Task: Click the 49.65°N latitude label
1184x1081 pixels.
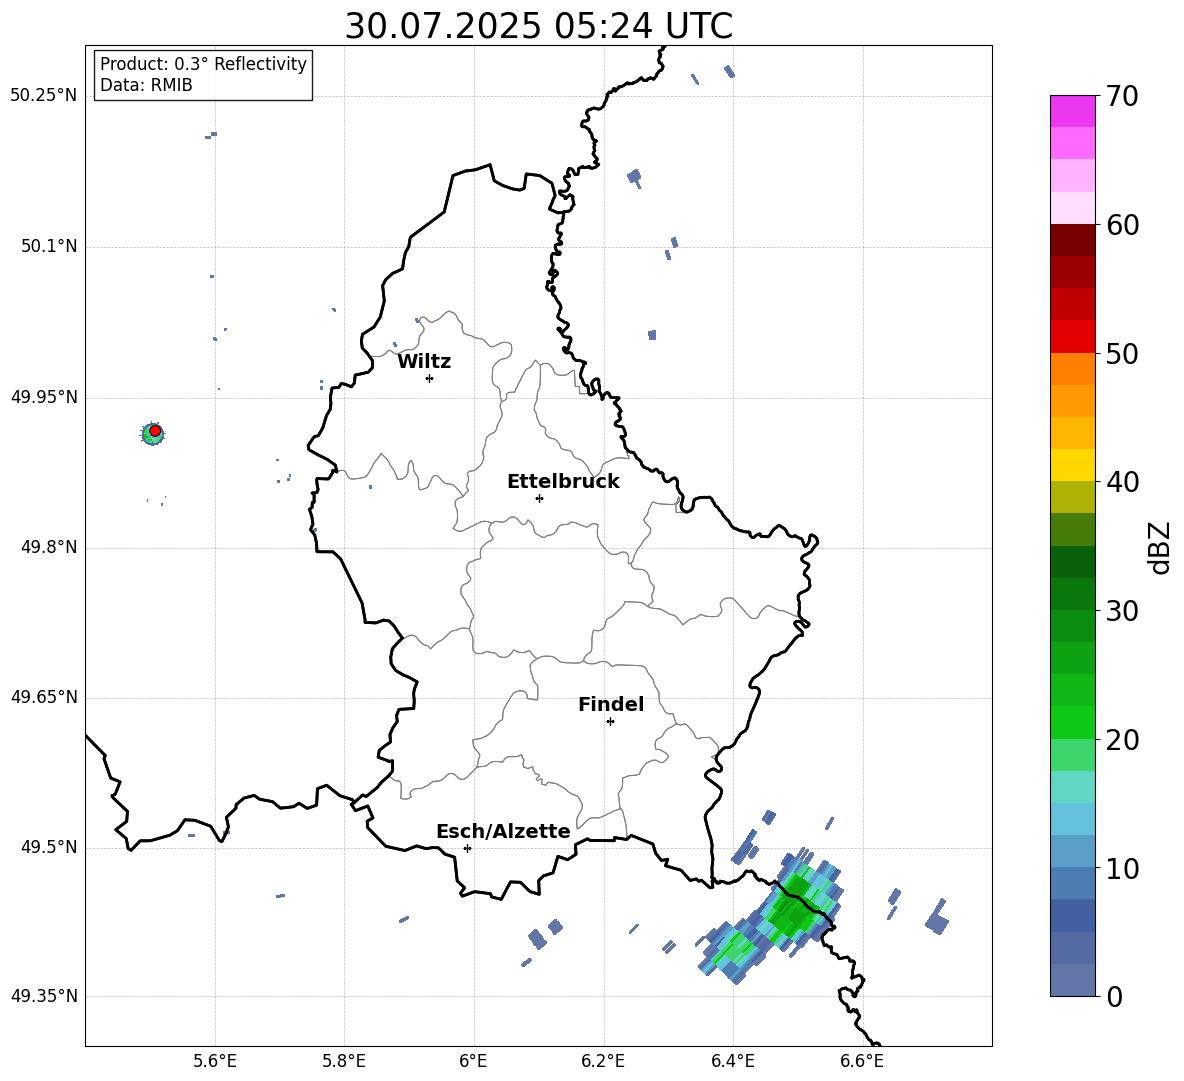Action: (44, 697)
